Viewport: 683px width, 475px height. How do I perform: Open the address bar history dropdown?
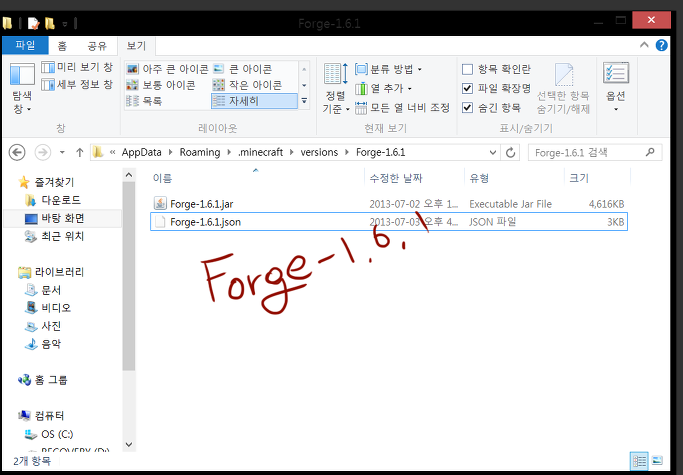[493, 153]
